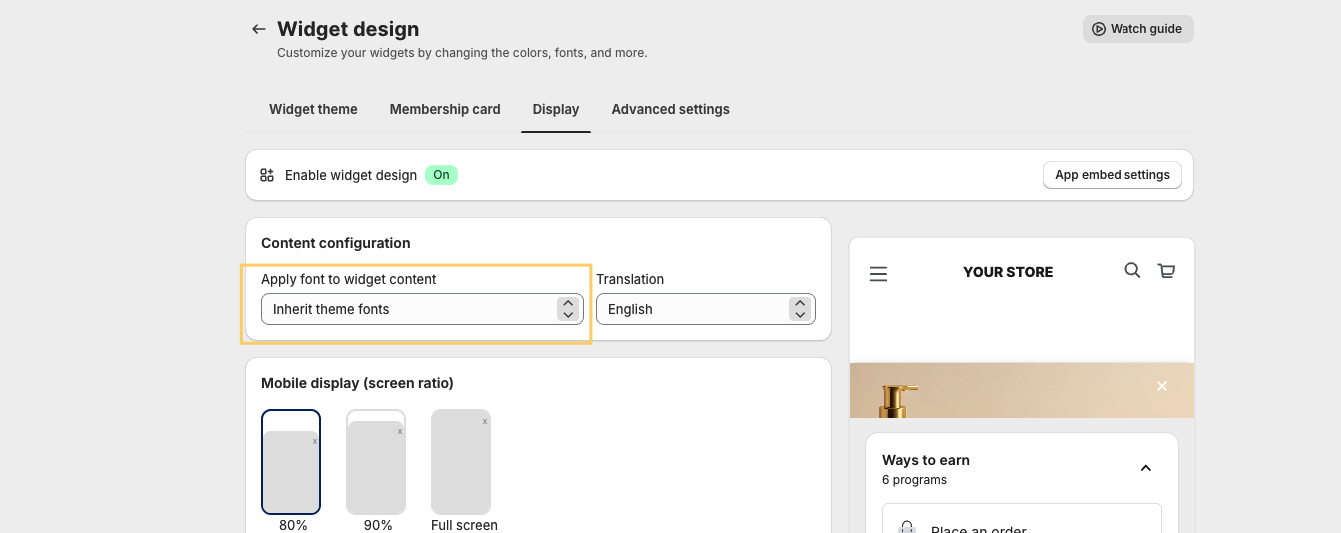Click the lock icon beside Place an order
Viewport: 1341px width, 533px height.
906,527
